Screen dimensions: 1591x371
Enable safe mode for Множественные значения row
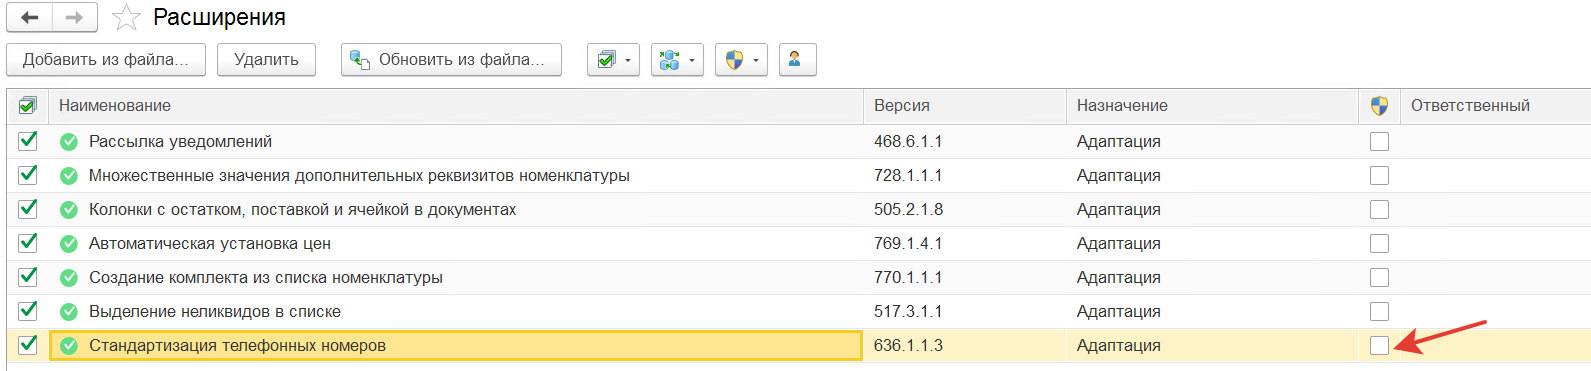coord(1379,176)
